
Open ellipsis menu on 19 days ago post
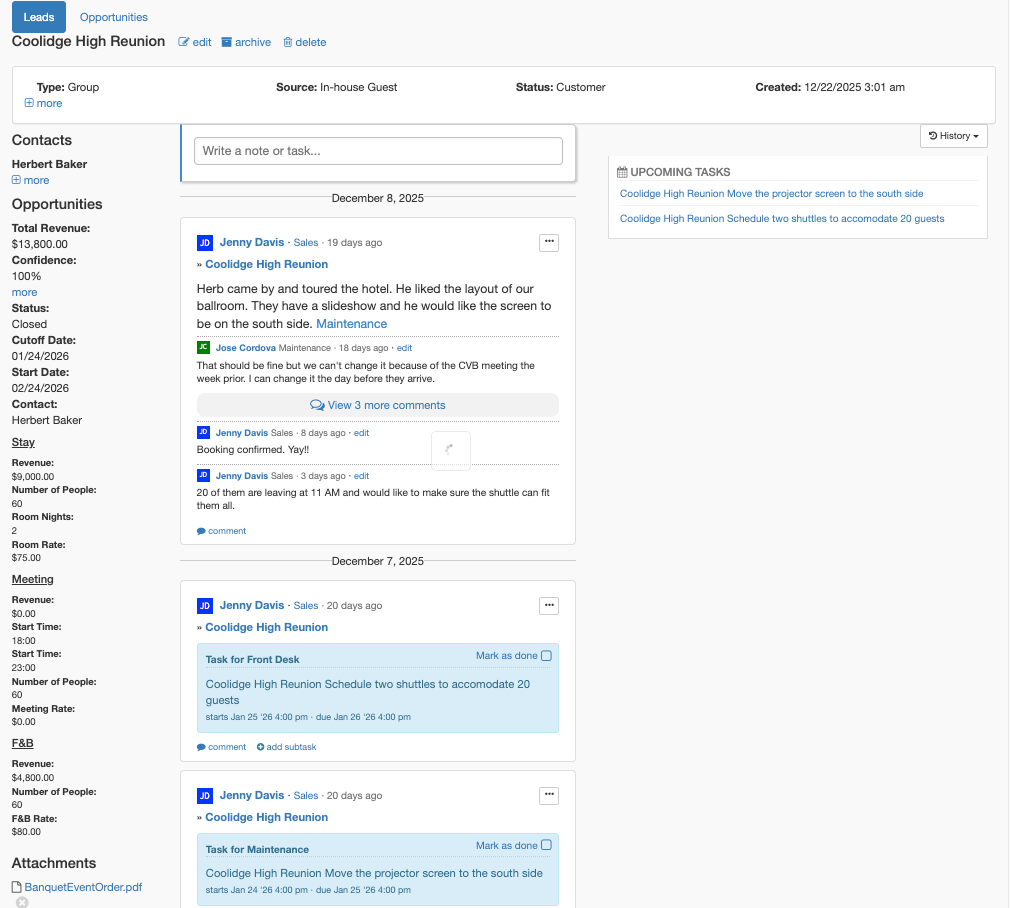(x=549, y=242)
